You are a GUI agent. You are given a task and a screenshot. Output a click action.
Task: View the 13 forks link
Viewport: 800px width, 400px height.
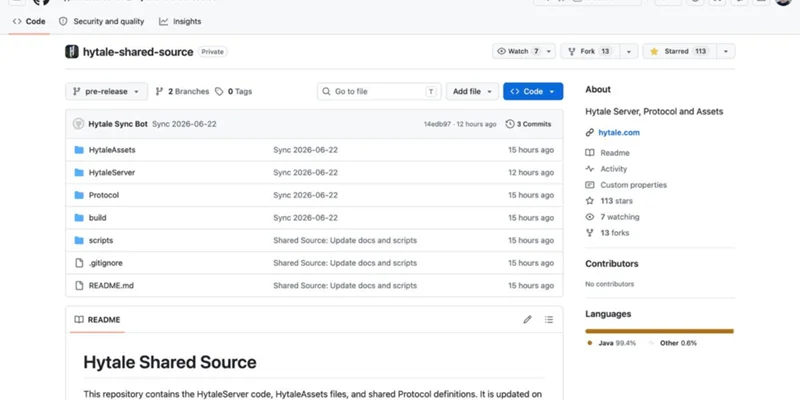point(614,233)
